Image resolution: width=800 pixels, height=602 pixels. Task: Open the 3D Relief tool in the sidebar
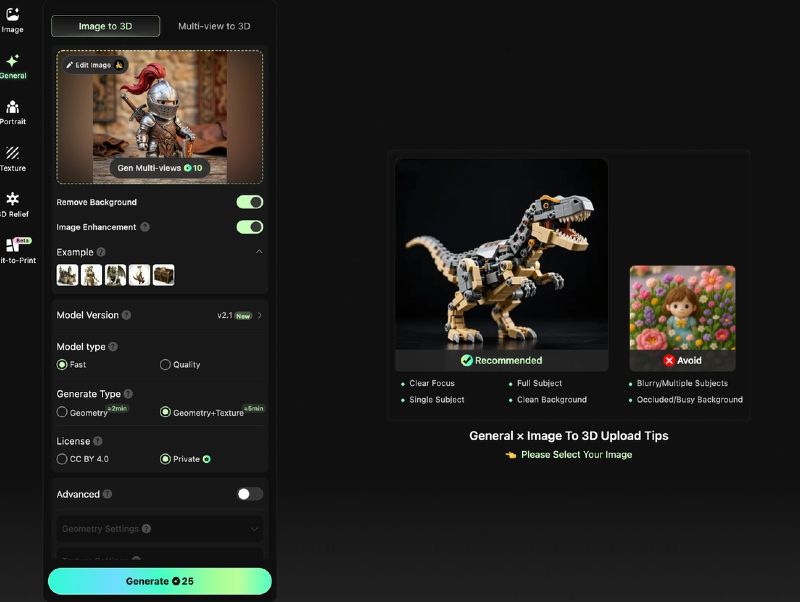click(x=14, y=205)
